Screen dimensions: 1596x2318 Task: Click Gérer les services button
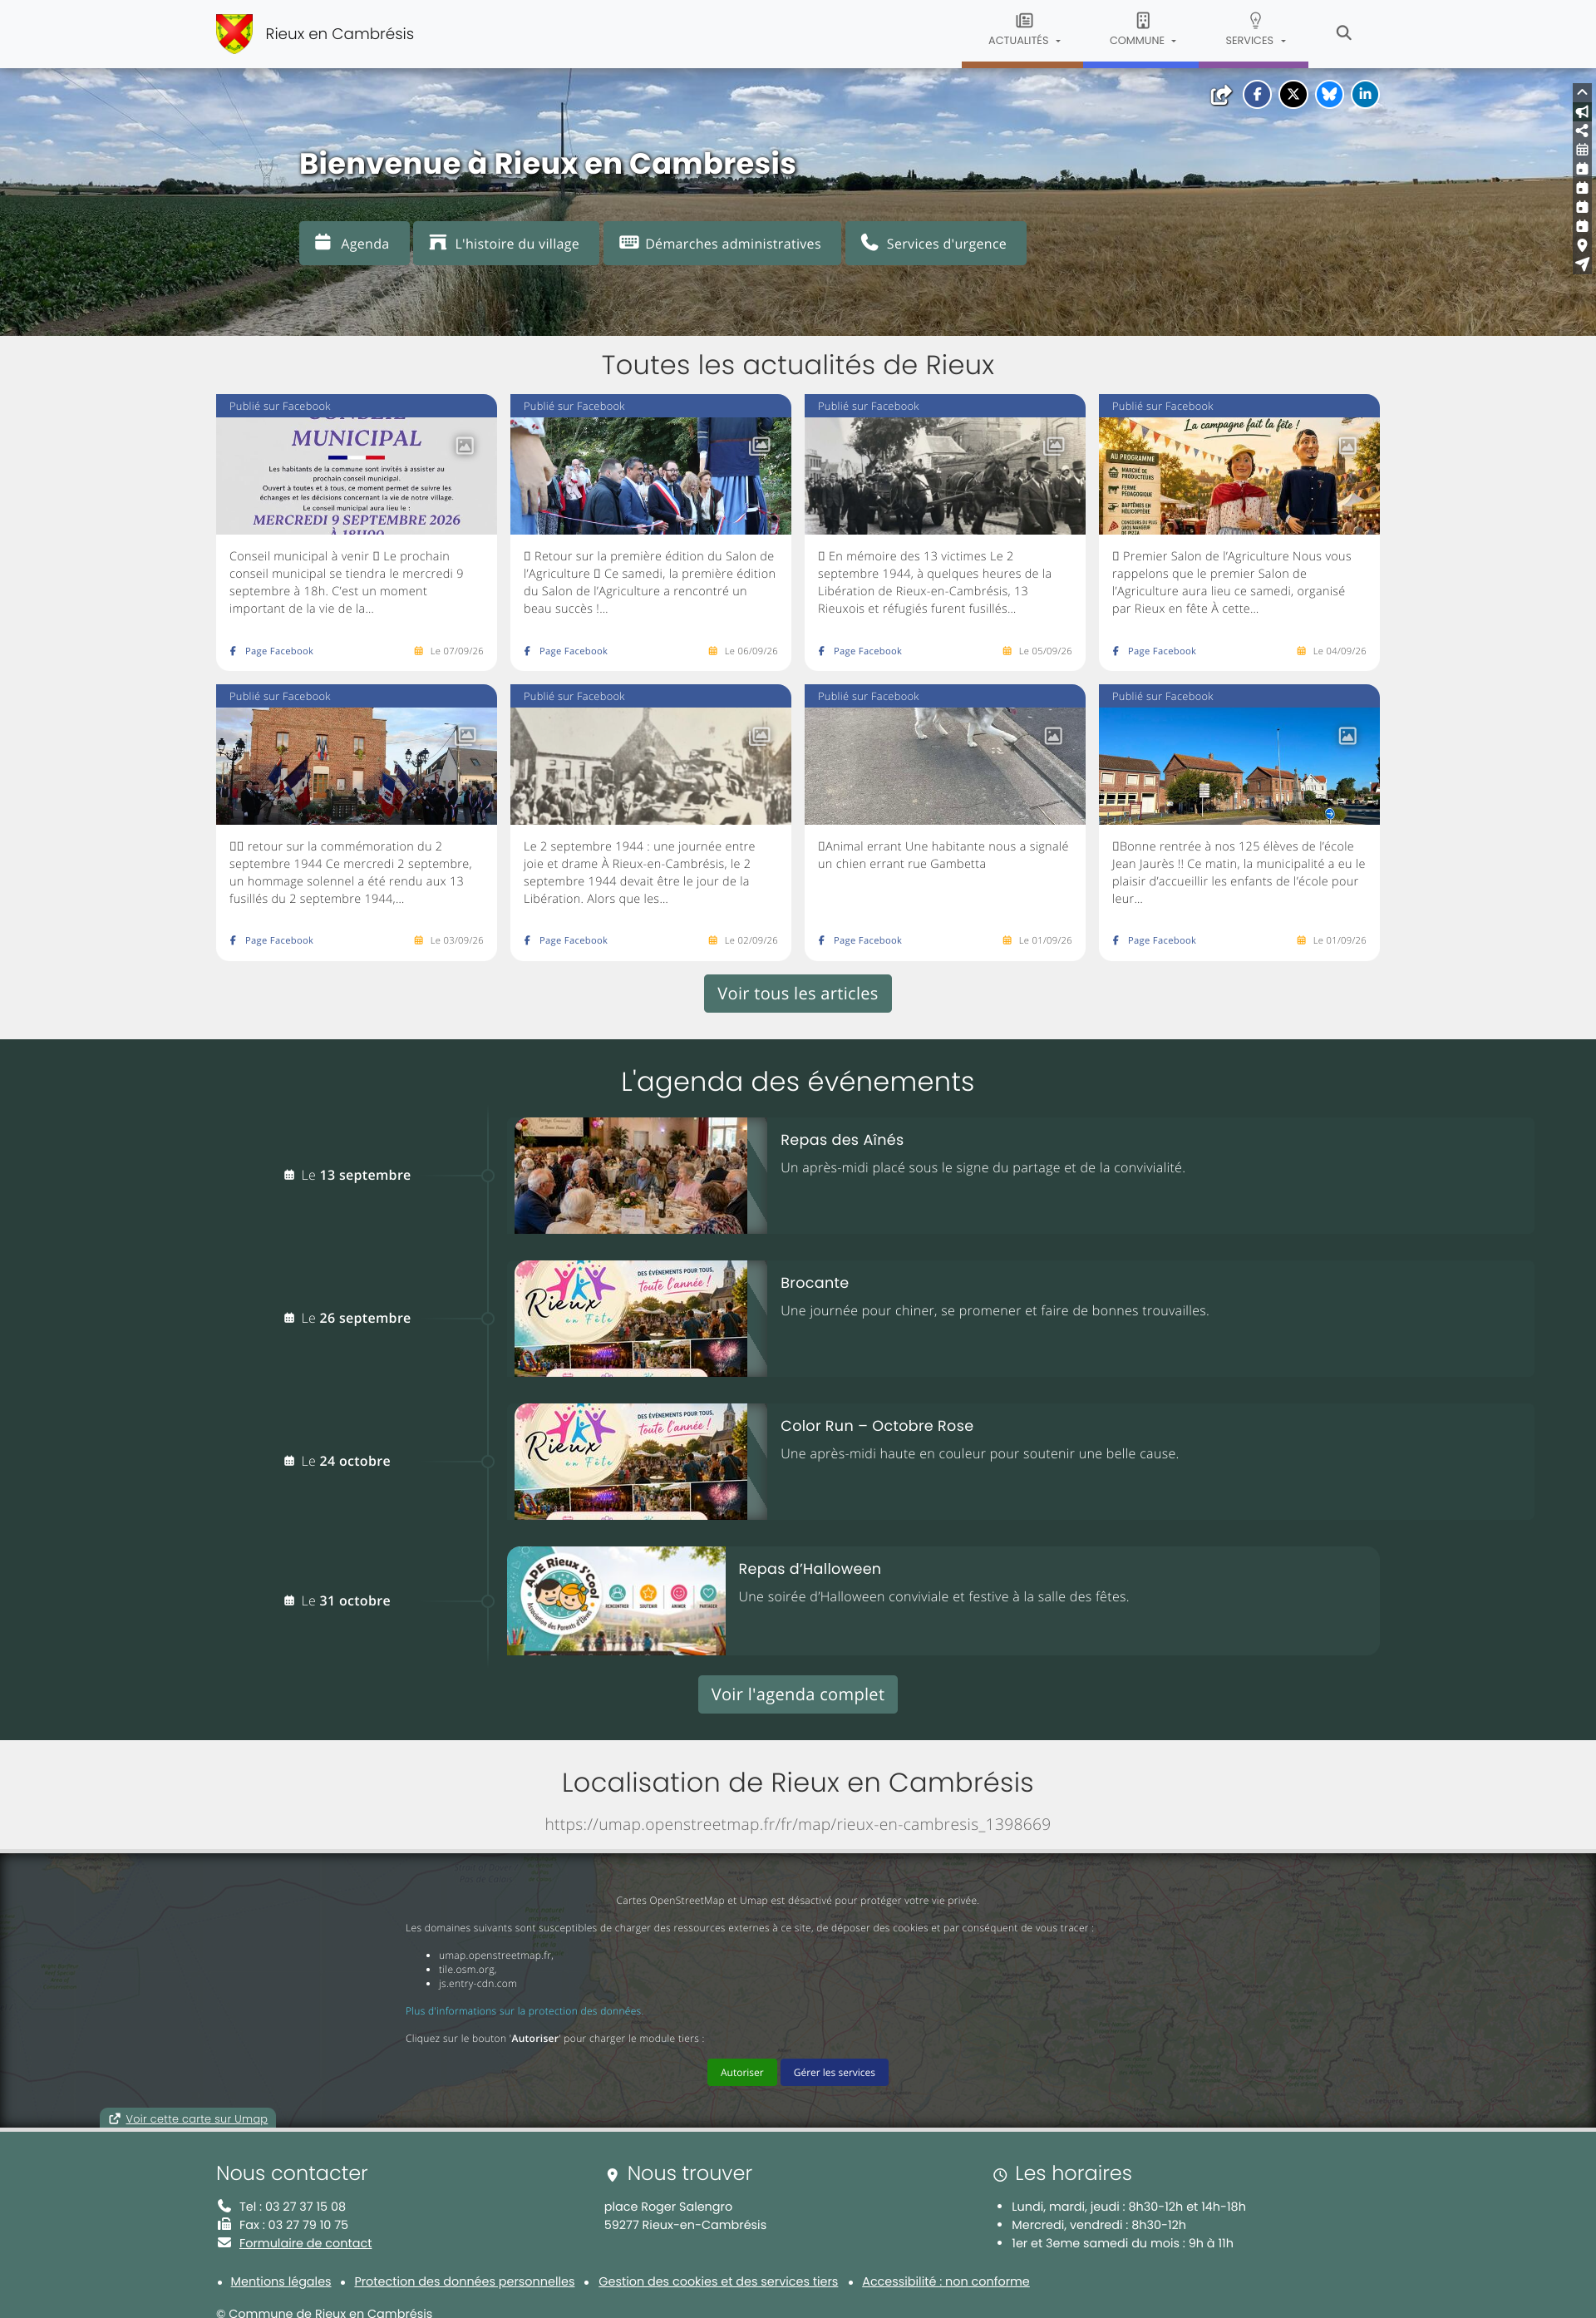834,2072
